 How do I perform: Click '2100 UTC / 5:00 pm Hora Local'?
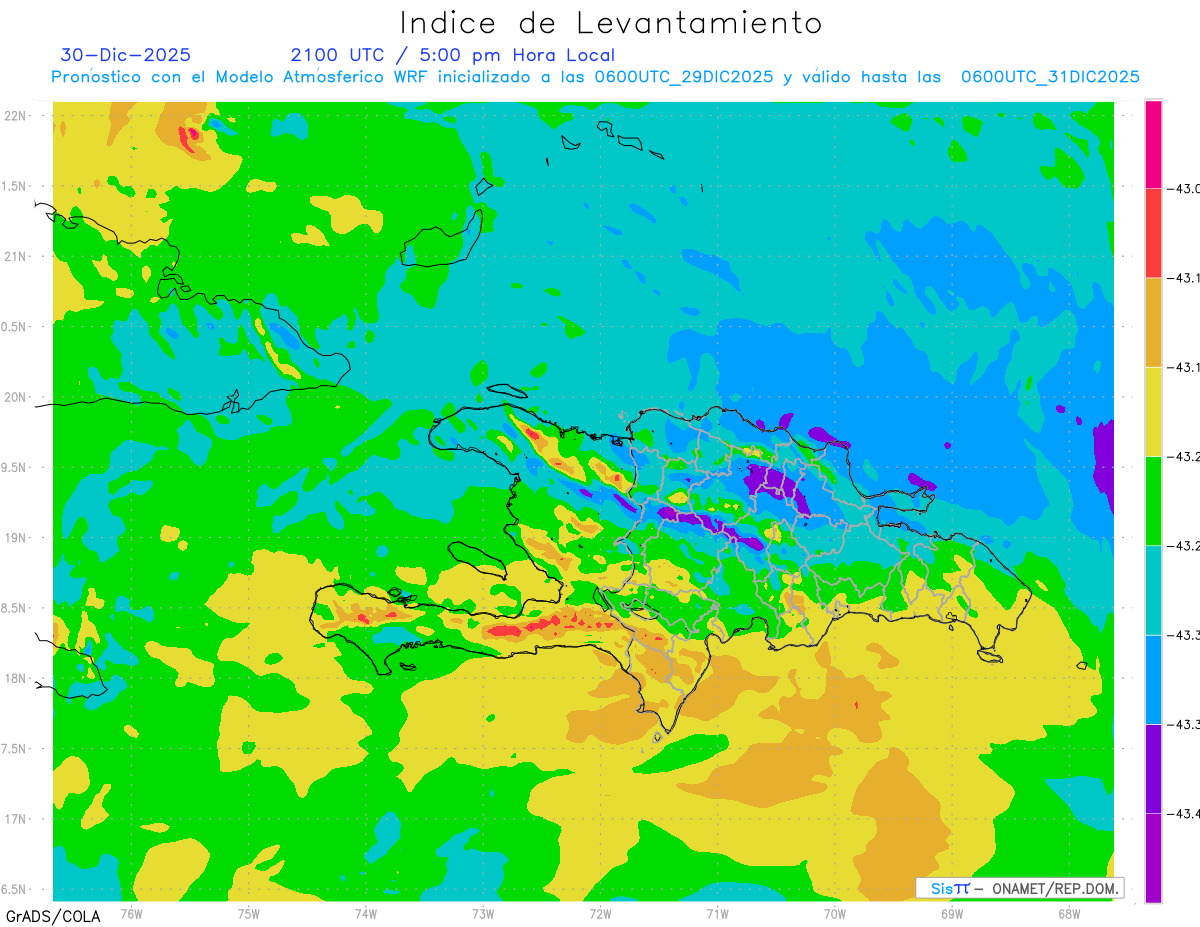pyautogui.click(x=453, y=55)
